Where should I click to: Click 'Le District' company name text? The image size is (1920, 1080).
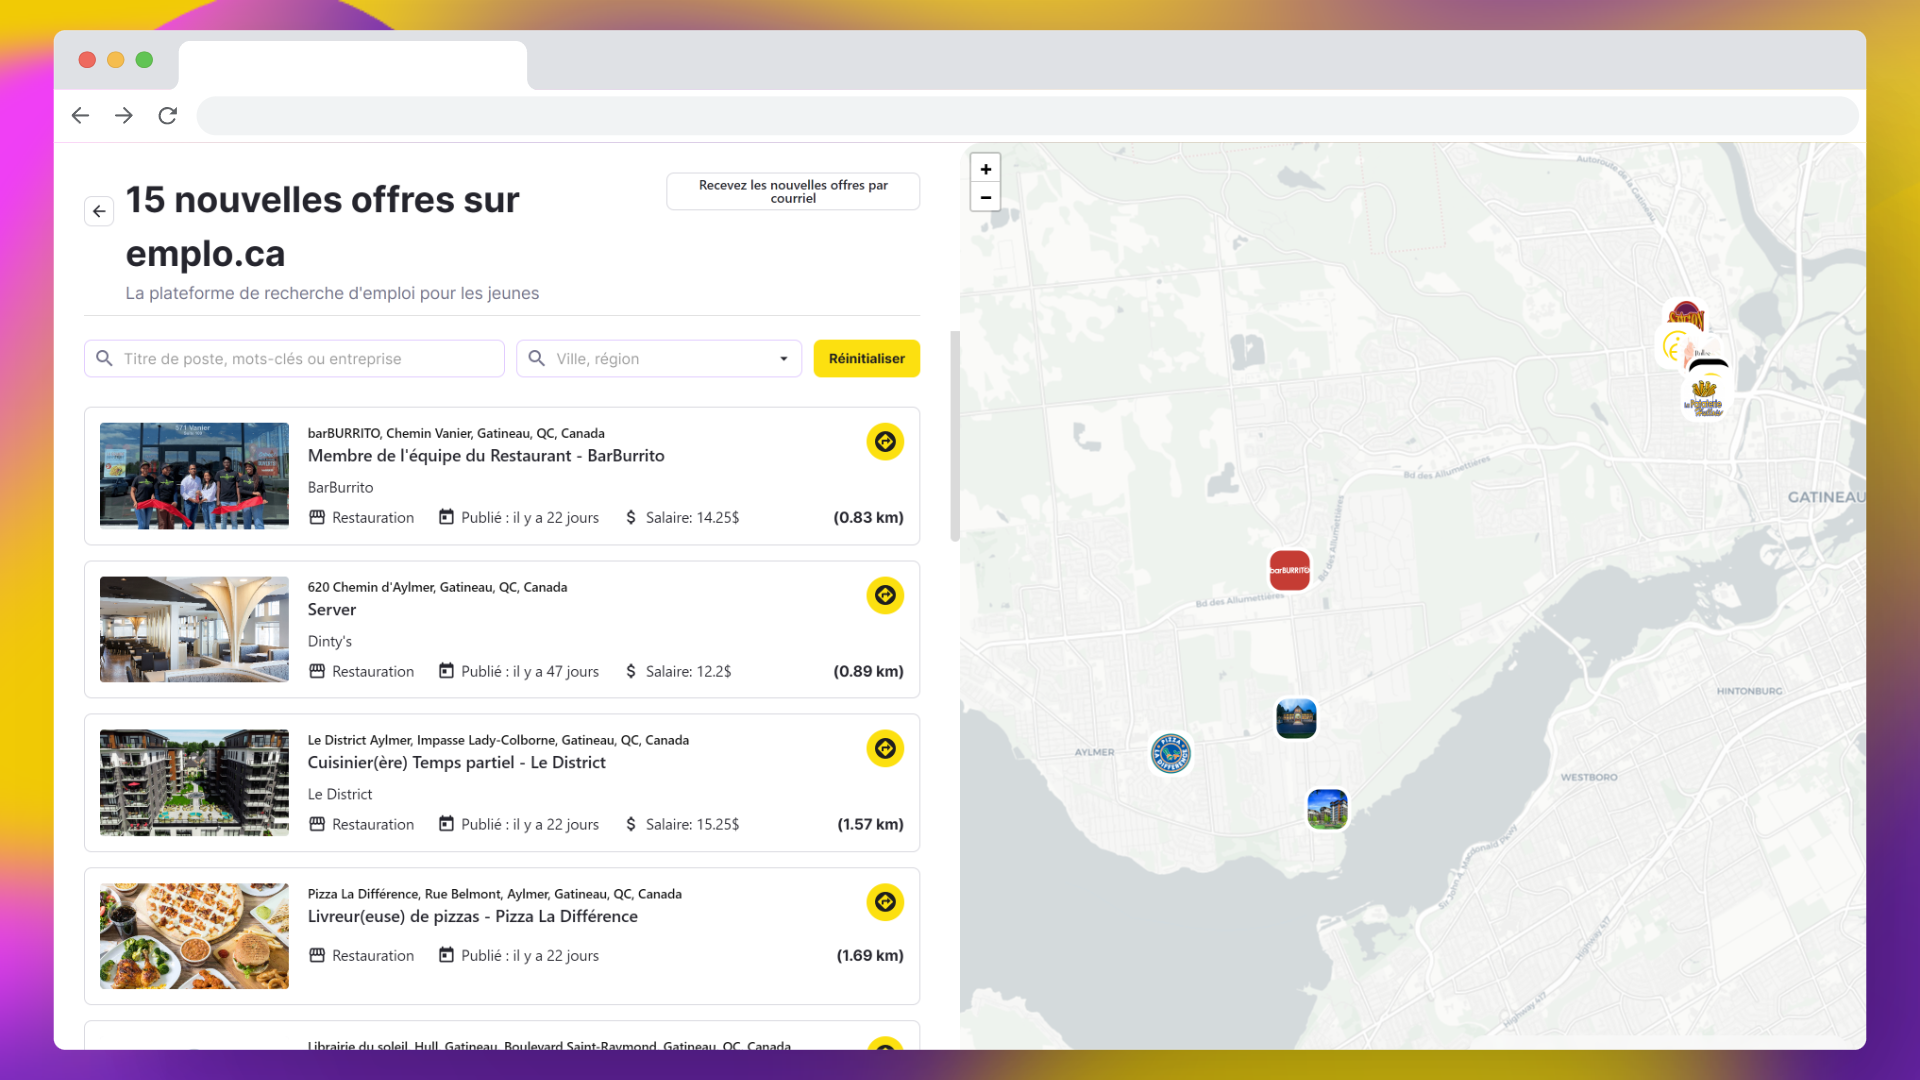point(340,795)
